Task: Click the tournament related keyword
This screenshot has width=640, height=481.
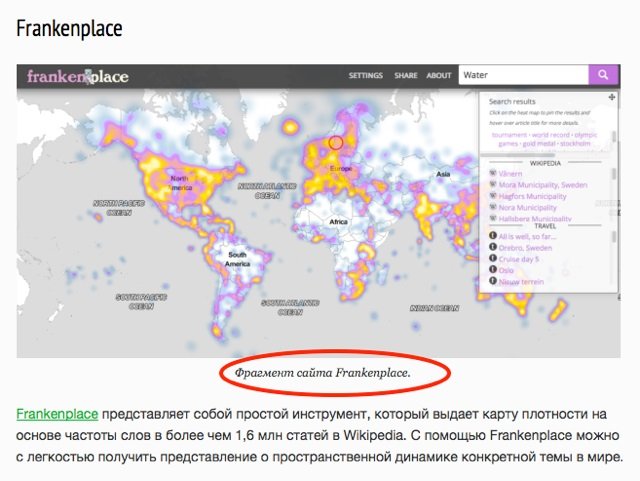Action: pos(509,135)
